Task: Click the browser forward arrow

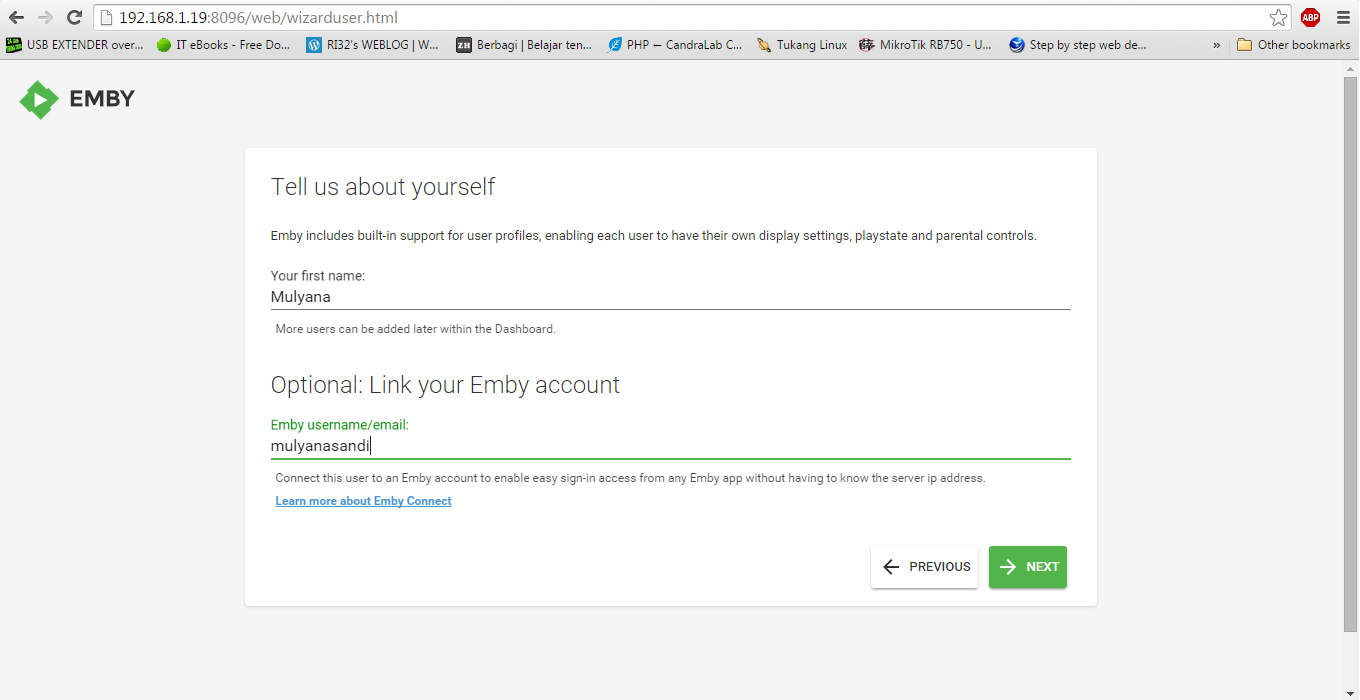Action: 45,17
